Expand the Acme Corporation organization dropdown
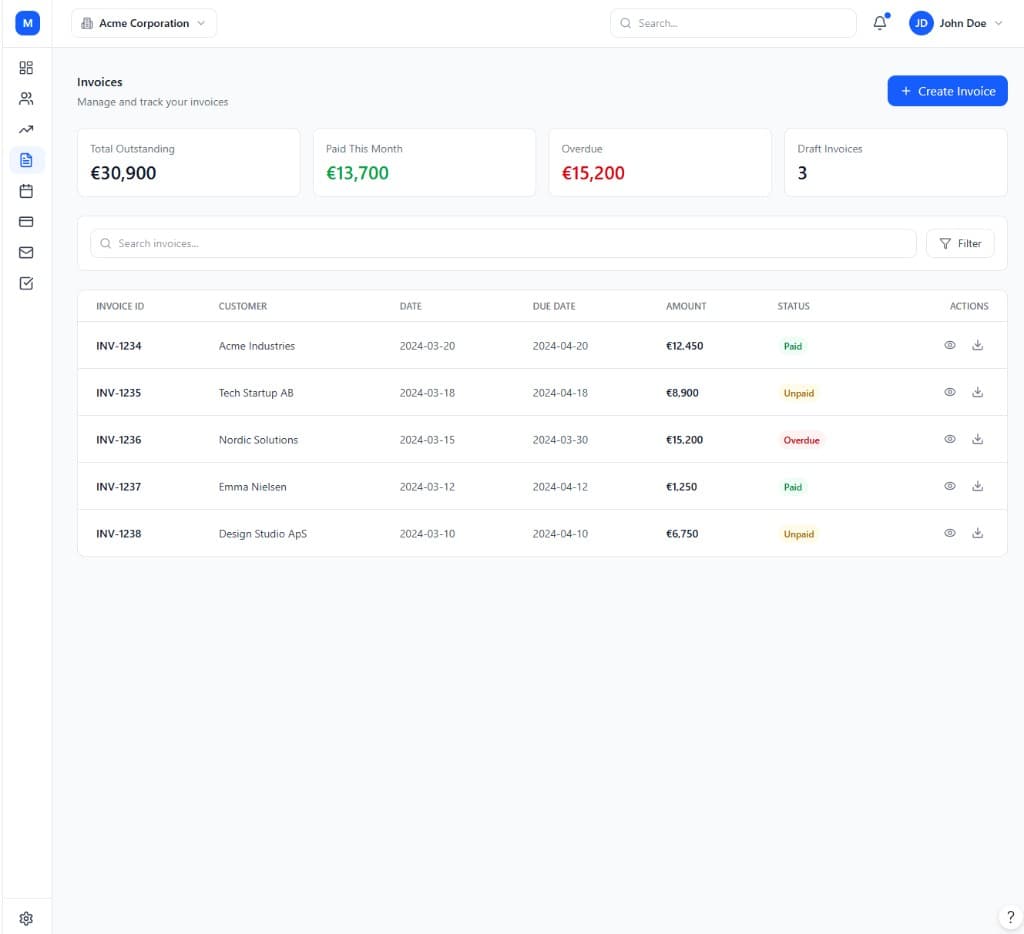Viewport: 1024px width, 934px height. pyautogui.click(x=144, y=24)
